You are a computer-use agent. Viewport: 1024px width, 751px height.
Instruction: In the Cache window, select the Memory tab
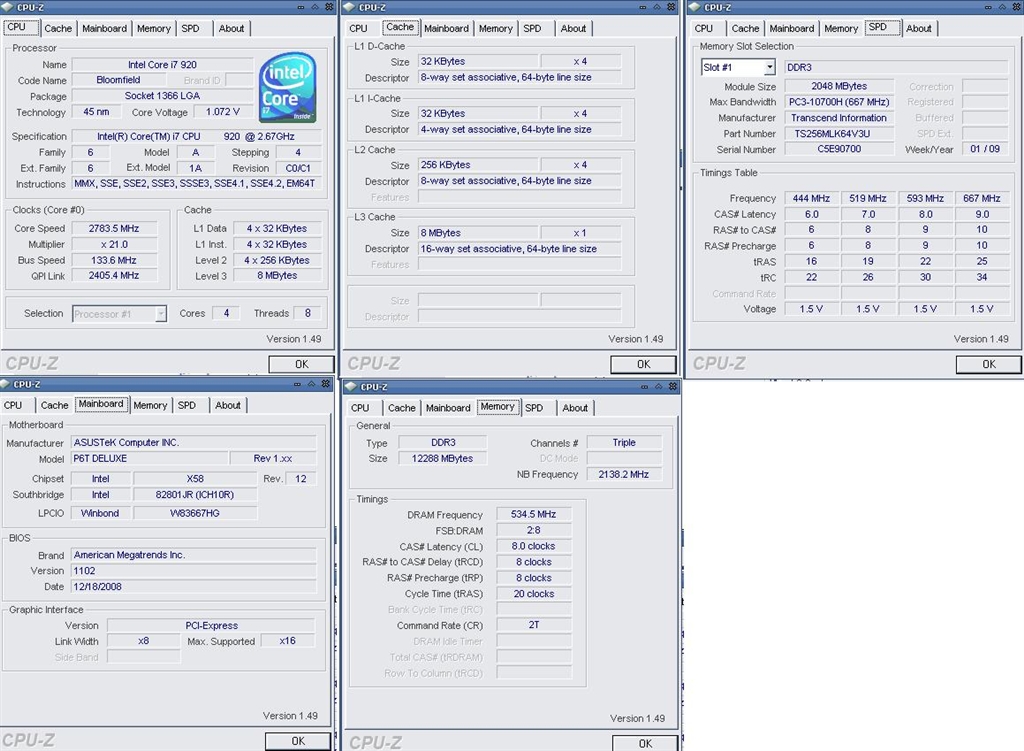click(x=496, y=29)
